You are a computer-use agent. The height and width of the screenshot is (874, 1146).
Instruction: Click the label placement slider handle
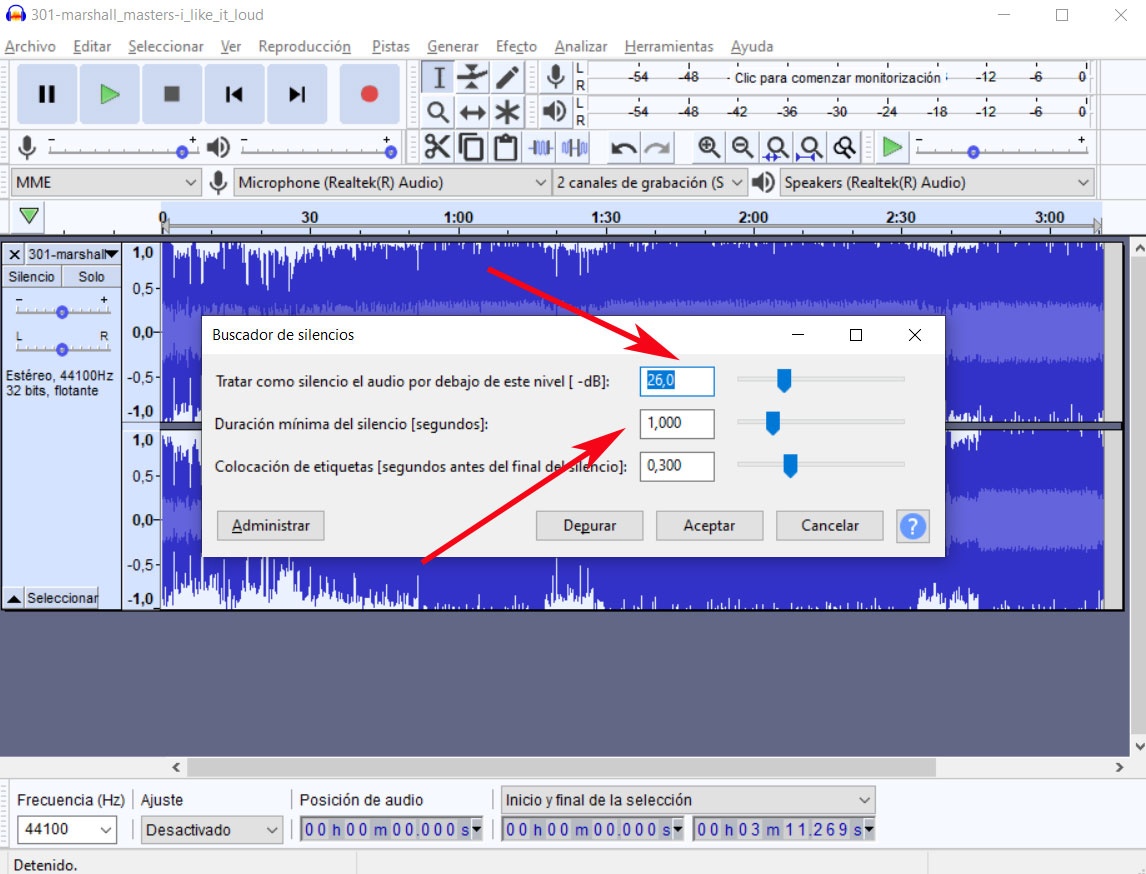click(x=790, y=466)
